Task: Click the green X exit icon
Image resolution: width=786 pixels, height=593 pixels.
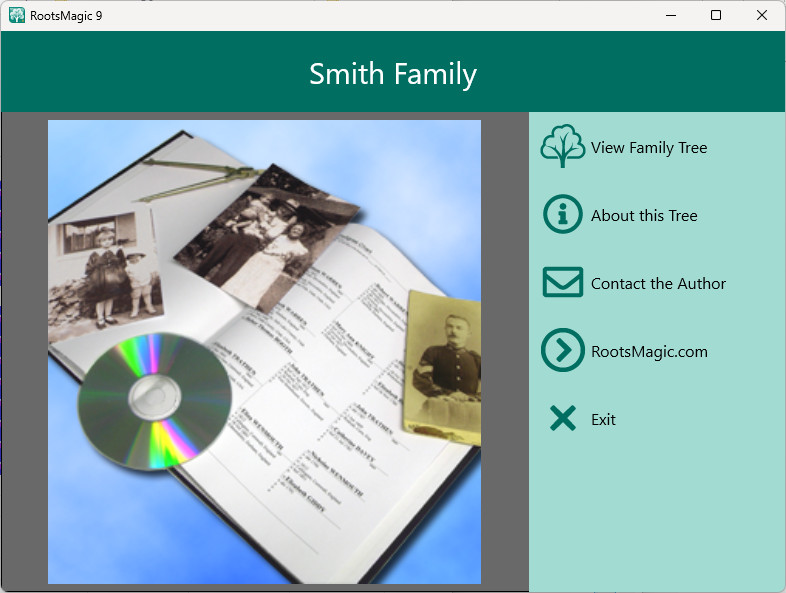Action: pos(563,419)
